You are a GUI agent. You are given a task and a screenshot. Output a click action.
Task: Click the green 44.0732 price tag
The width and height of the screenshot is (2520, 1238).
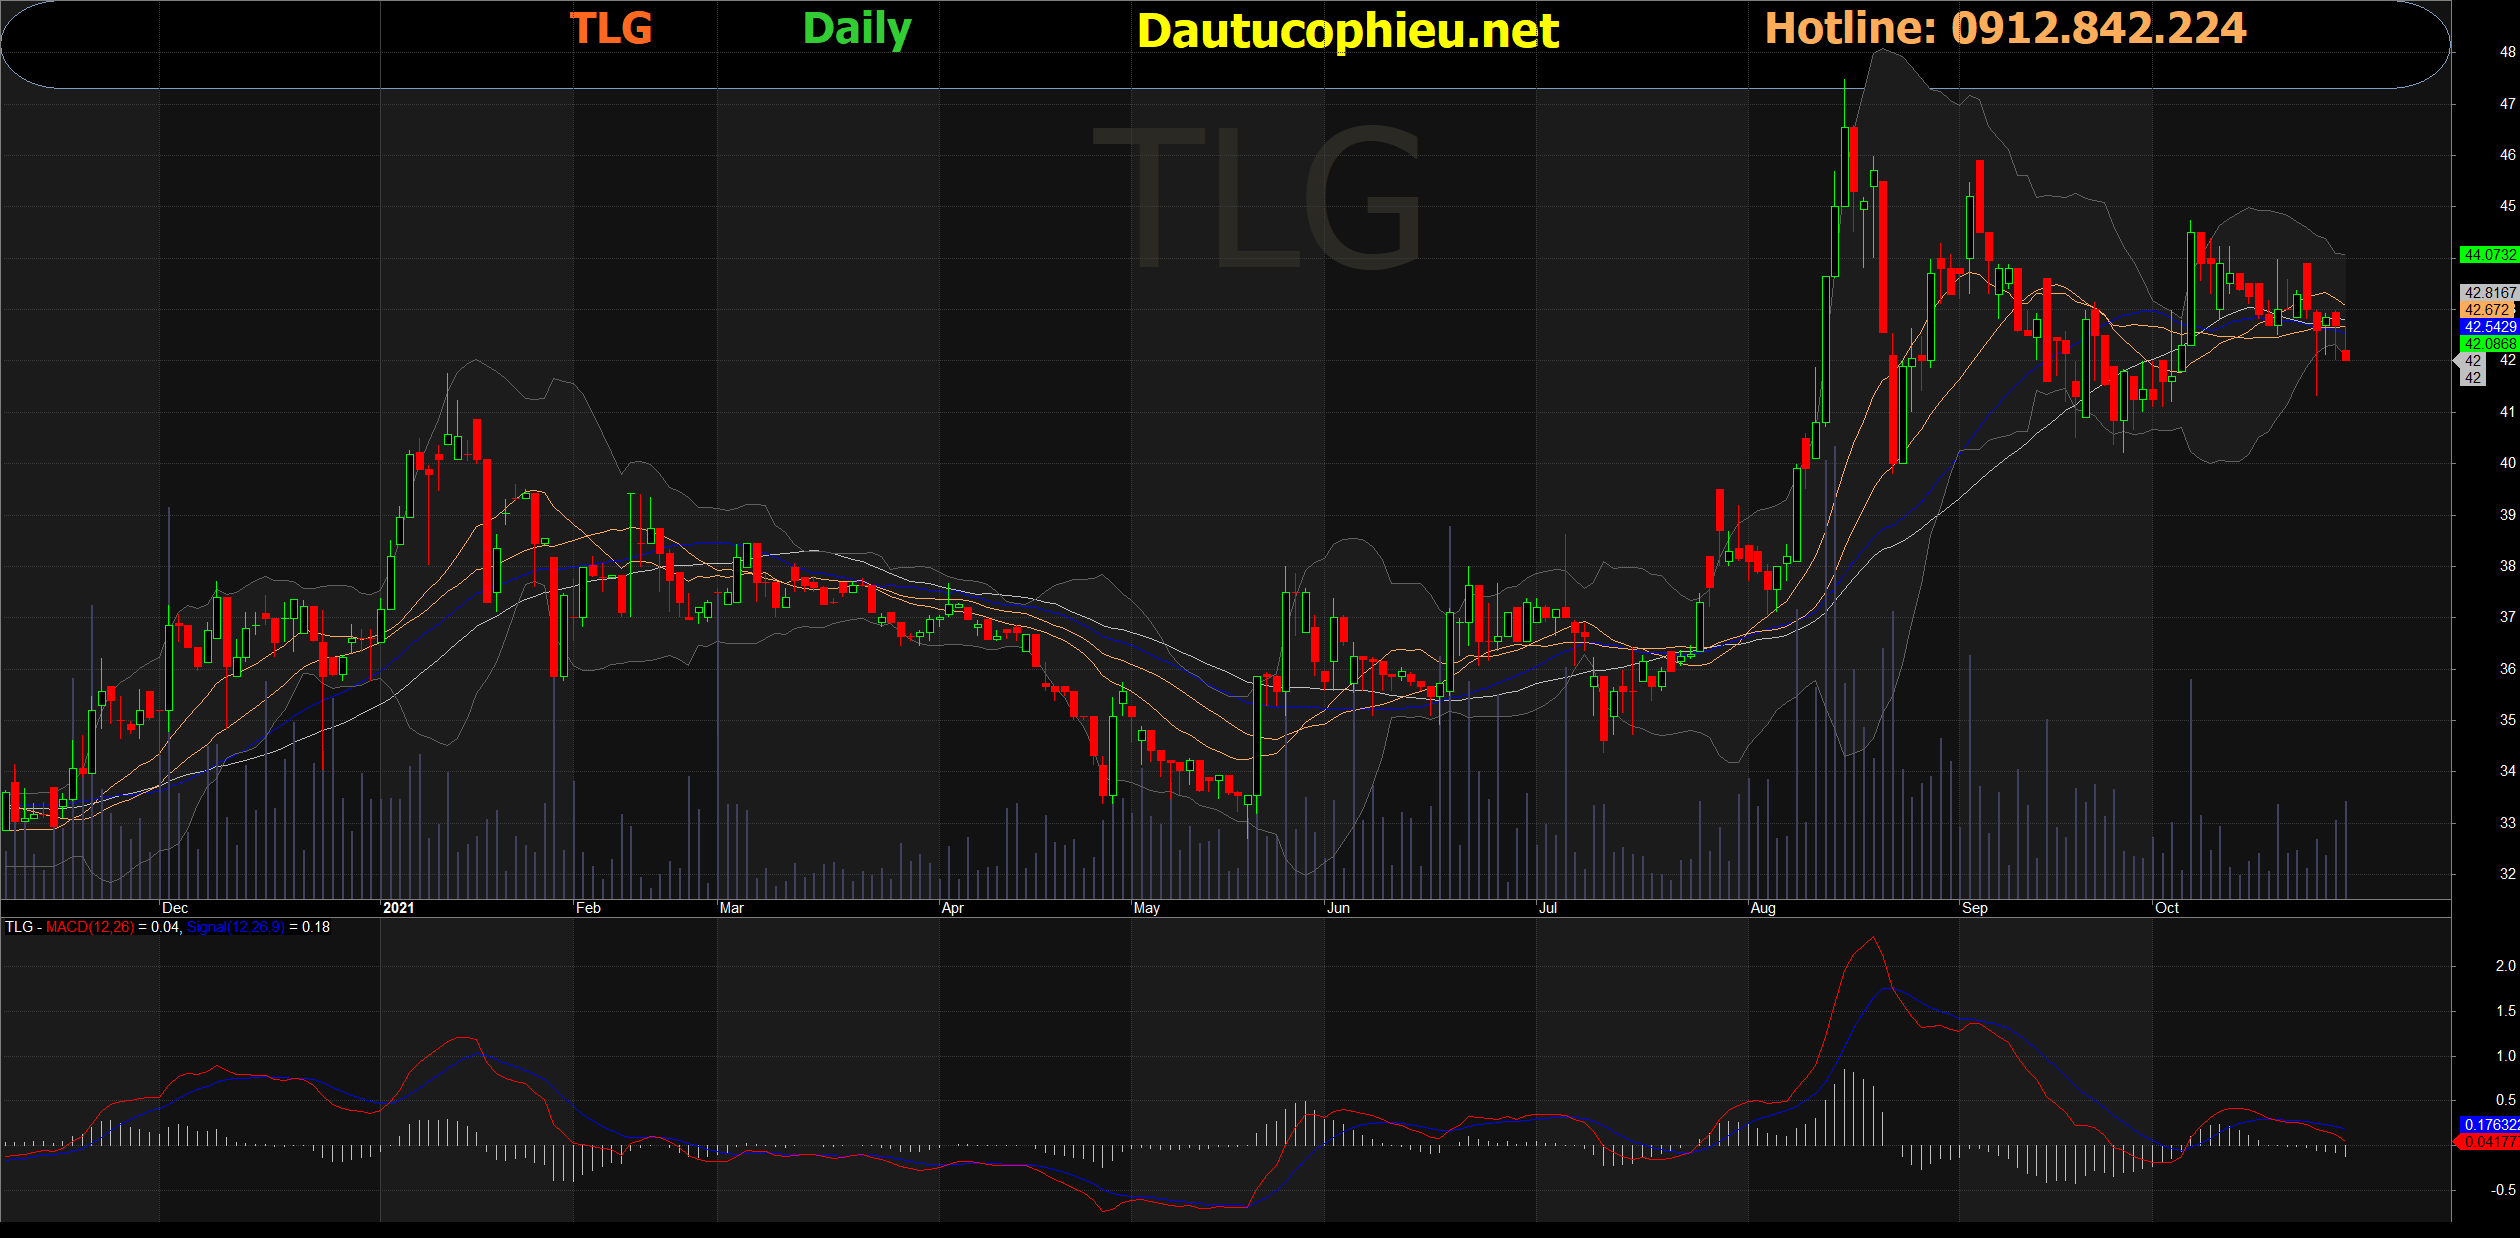click(x=2489, y=255)
